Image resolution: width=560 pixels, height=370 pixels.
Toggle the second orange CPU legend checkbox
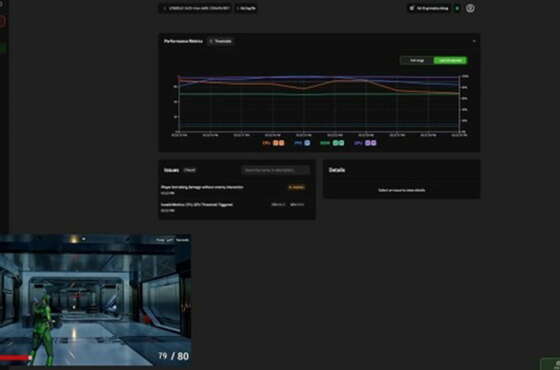(x=281, y=143)
